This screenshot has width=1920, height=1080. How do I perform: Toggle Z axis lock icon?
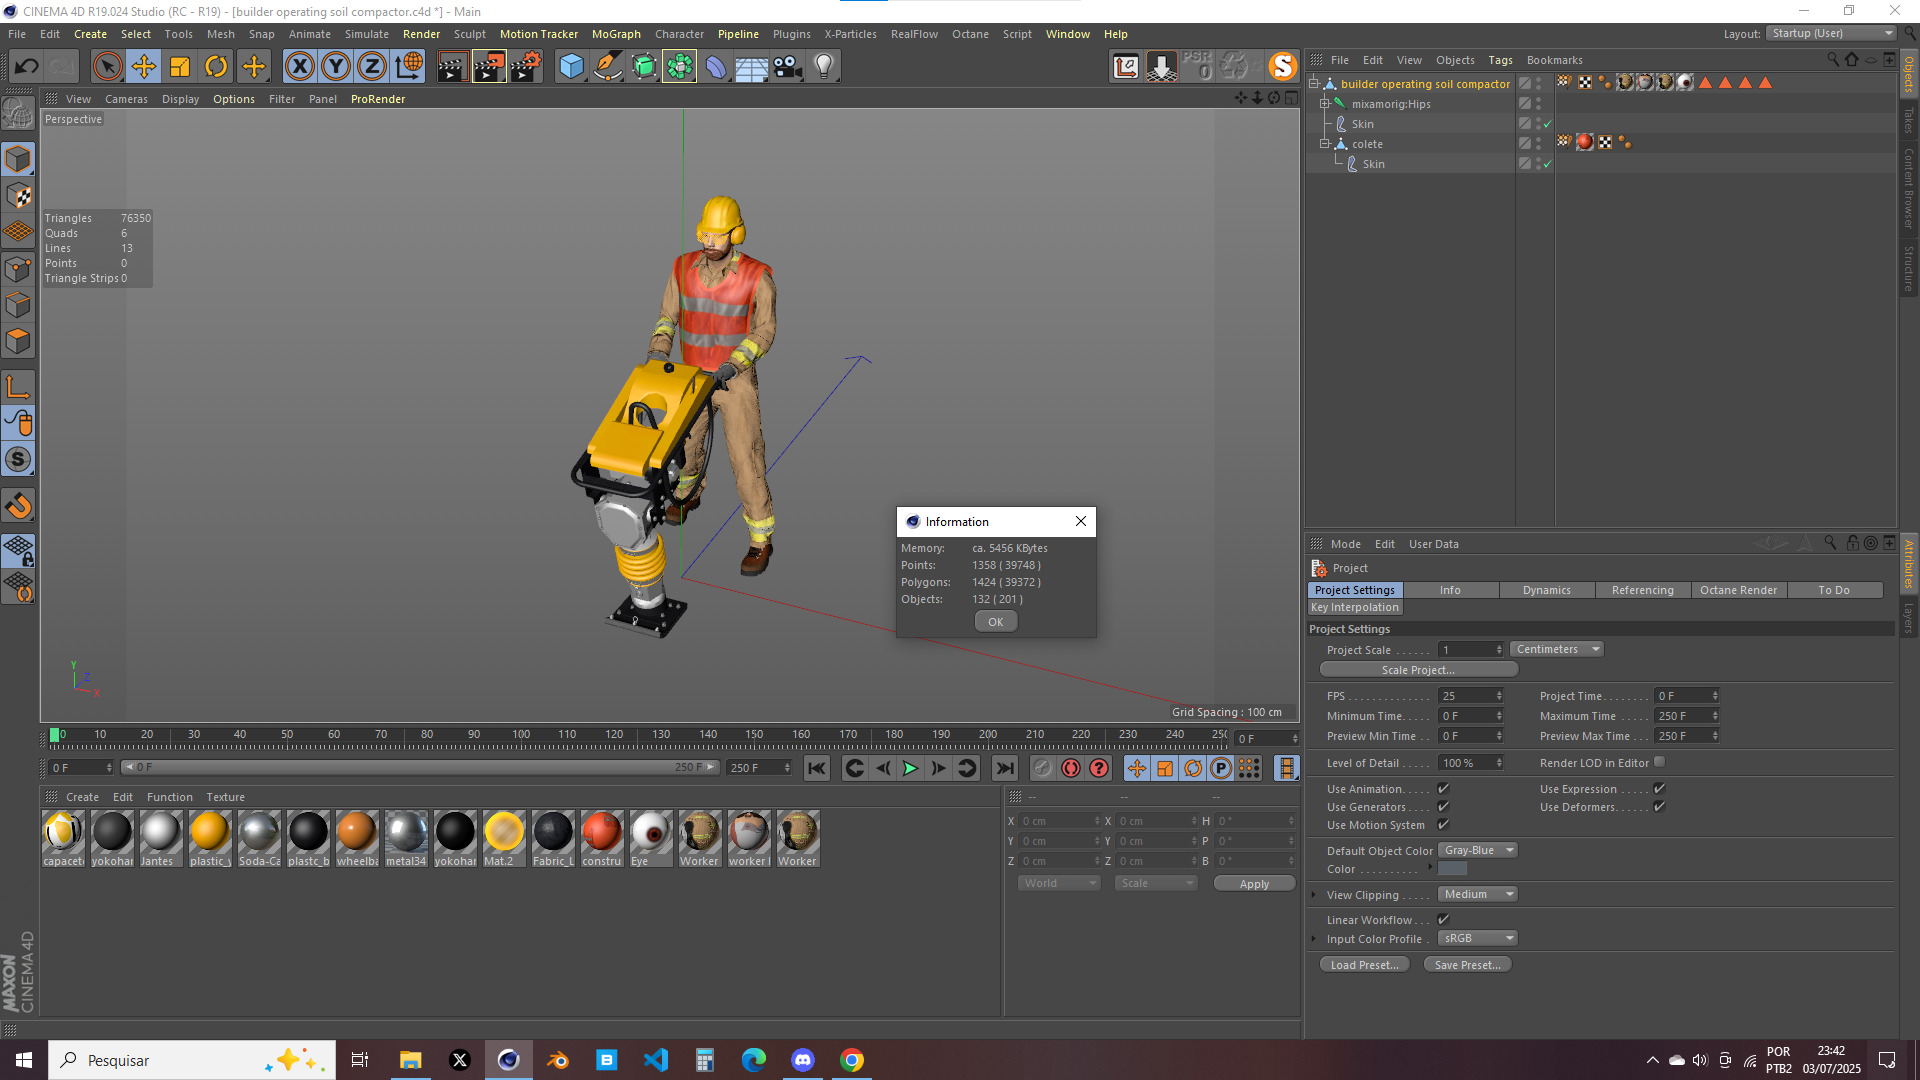click(x=372, y=67)
